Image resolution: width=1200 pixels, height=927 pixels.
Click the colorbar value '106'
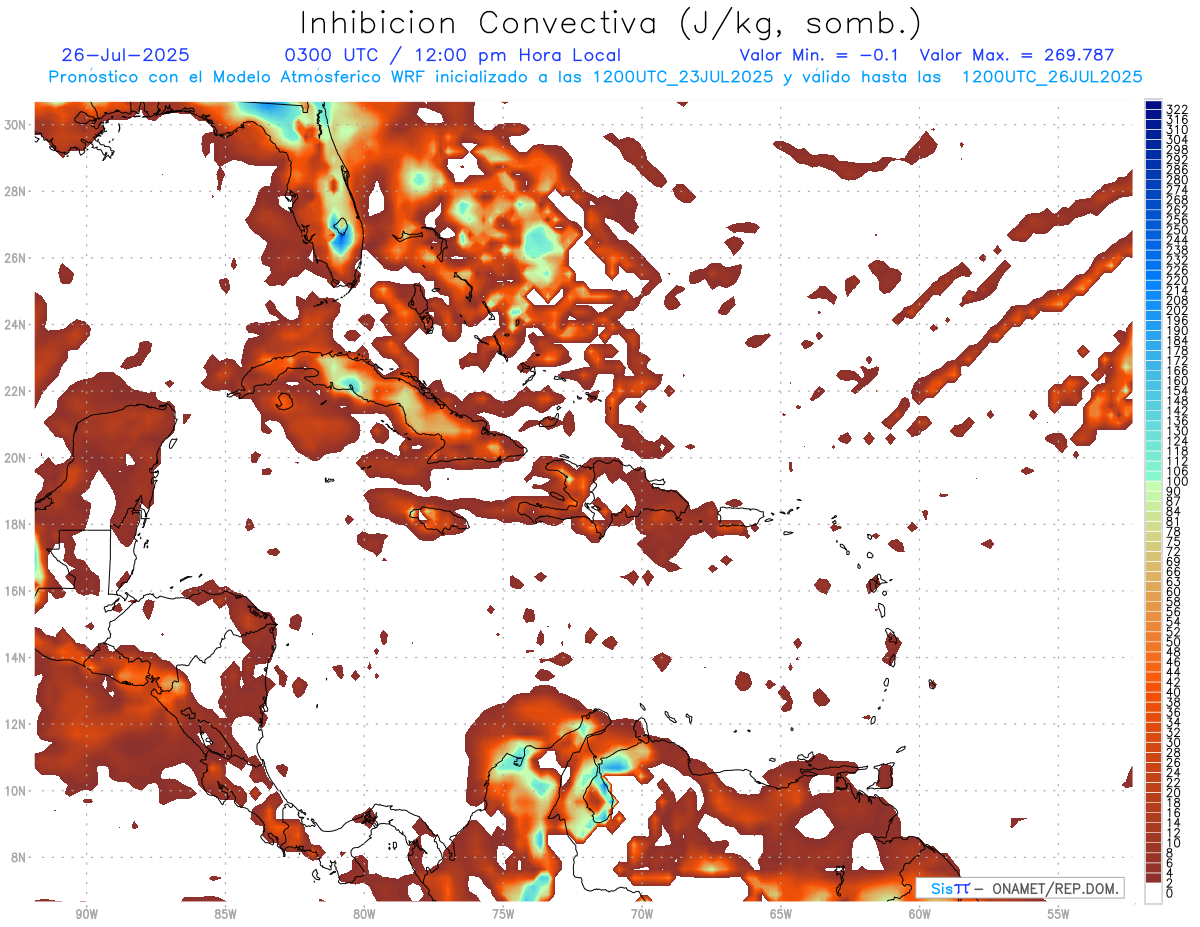tap(1177, 470)
